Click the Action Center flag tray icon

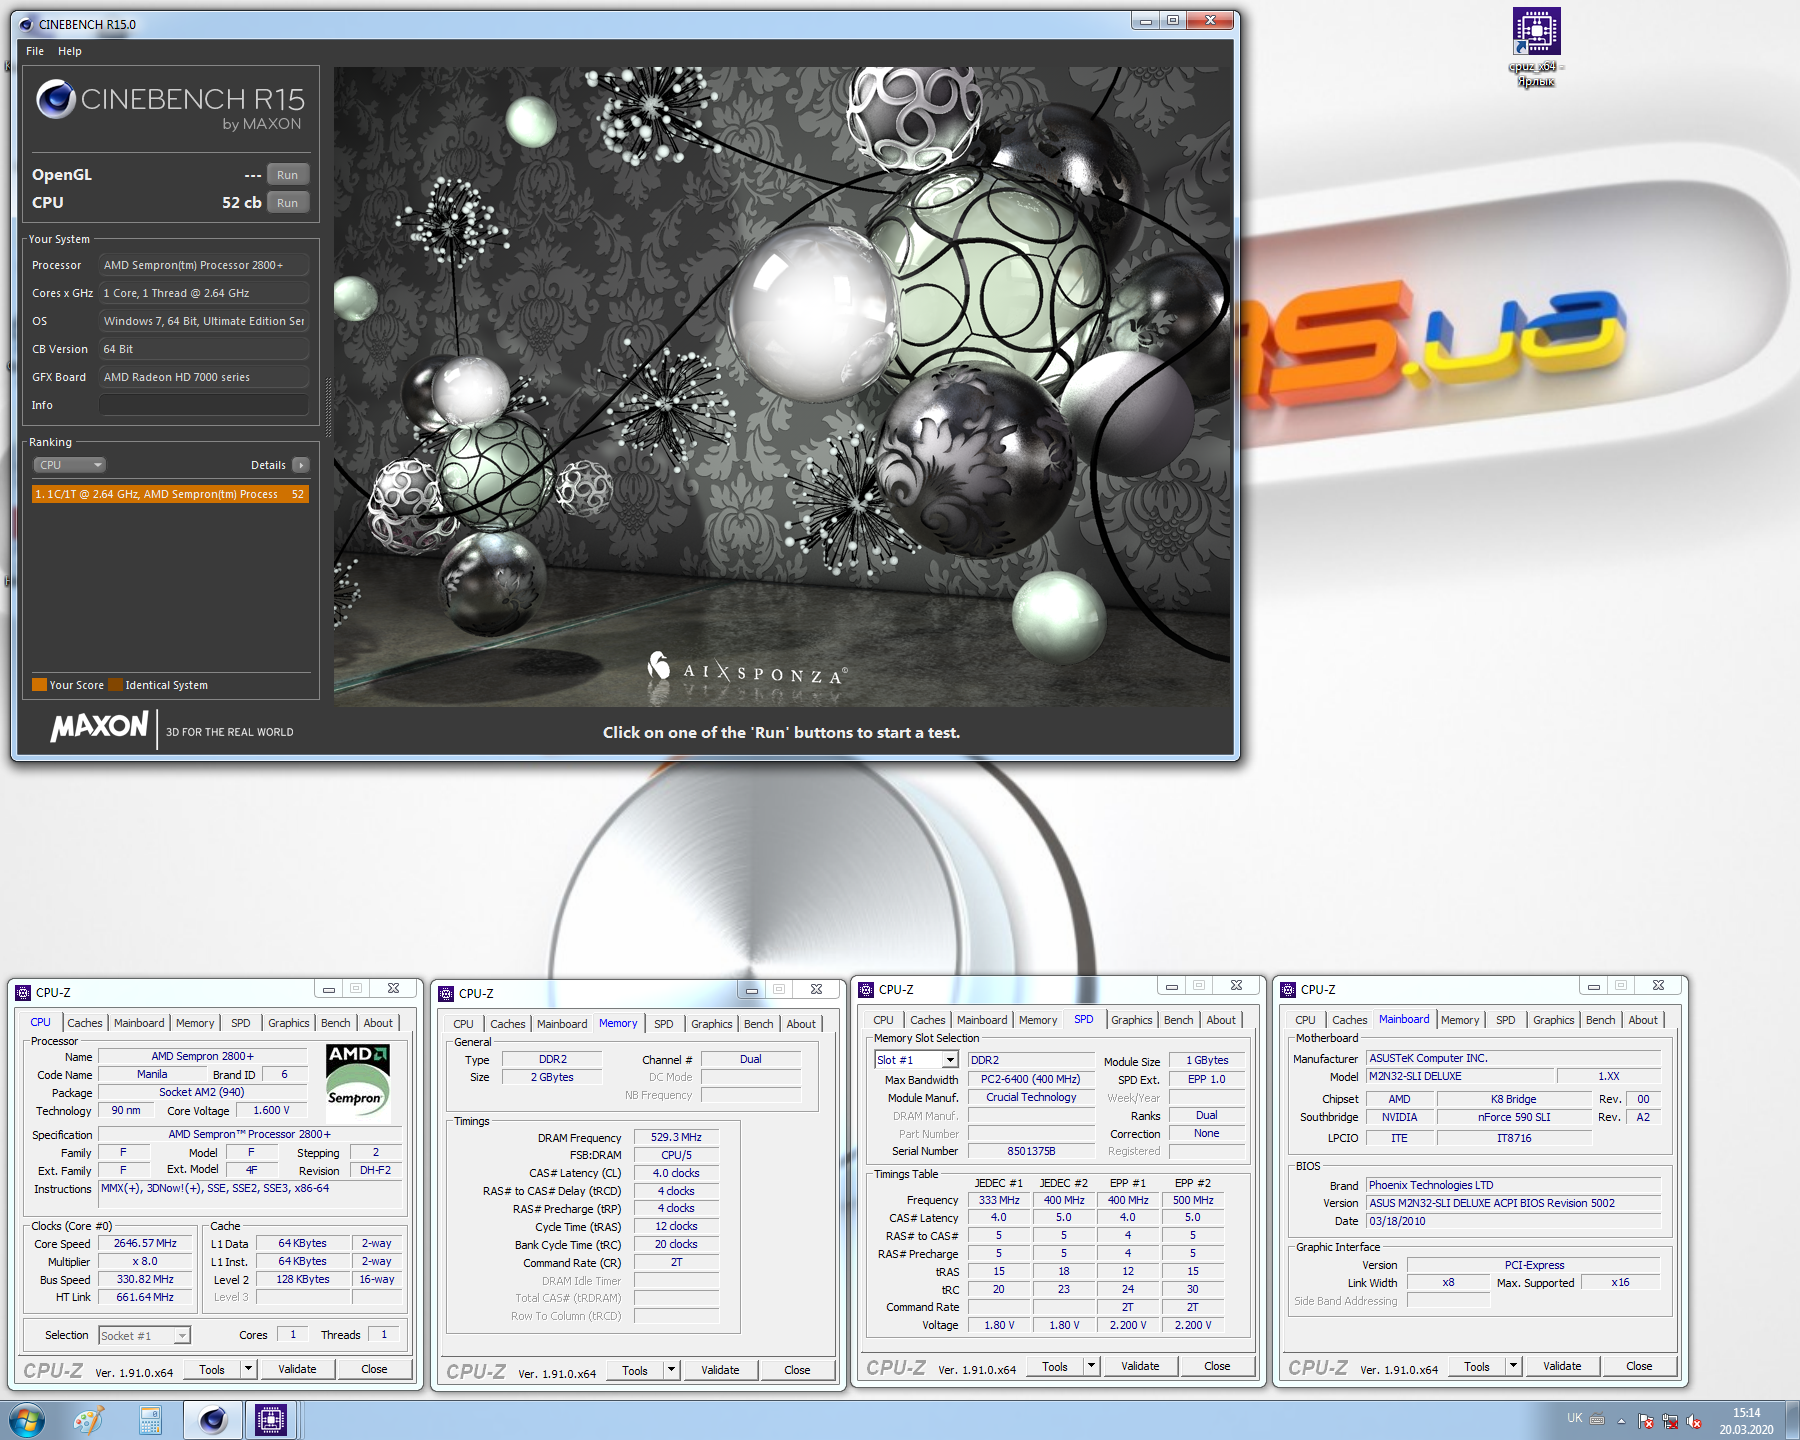pos(1646,1421)
